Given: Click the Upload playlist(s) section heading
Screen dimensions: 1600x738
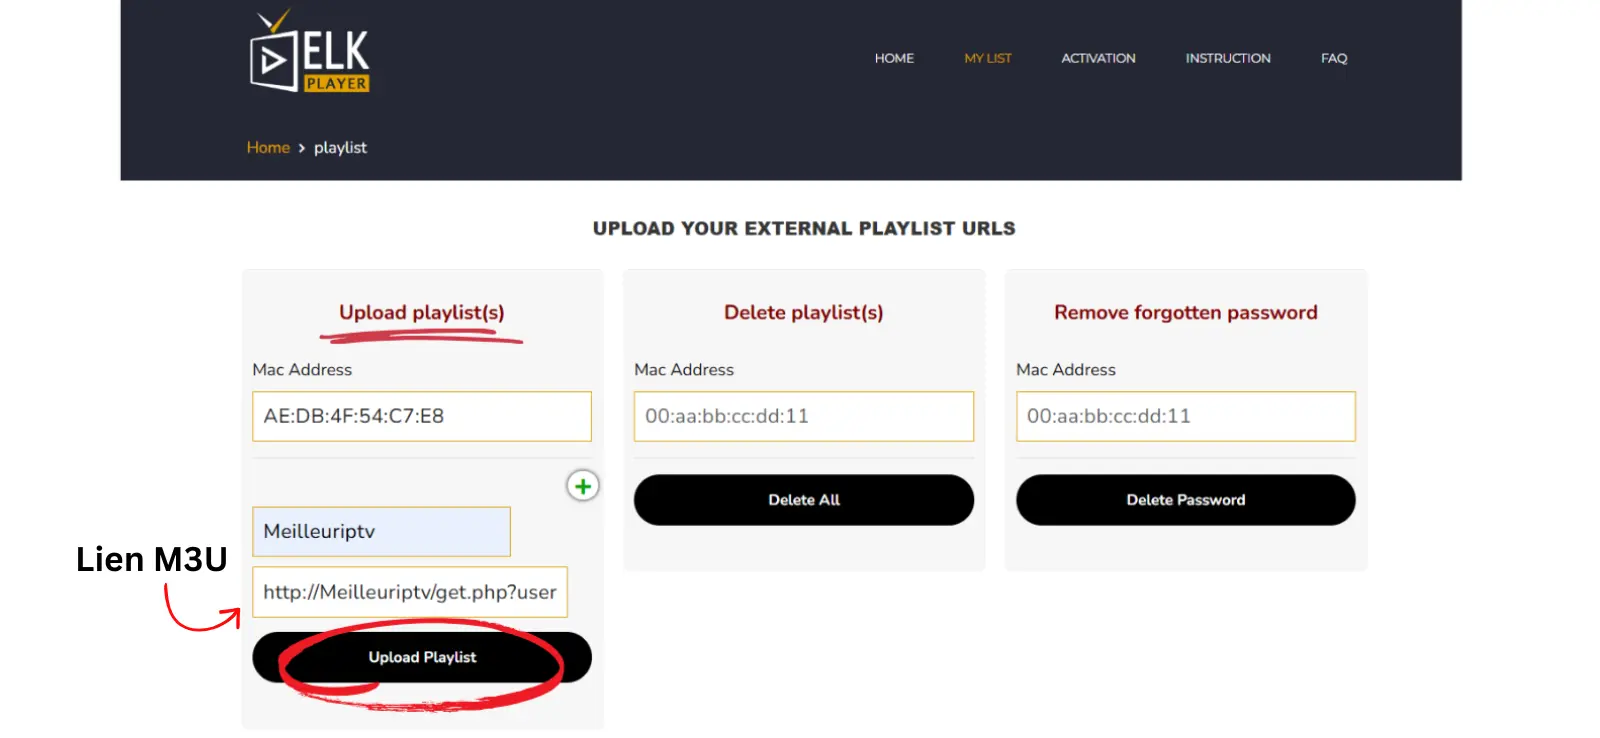Looking at the screenshot, I should (421, 312).
